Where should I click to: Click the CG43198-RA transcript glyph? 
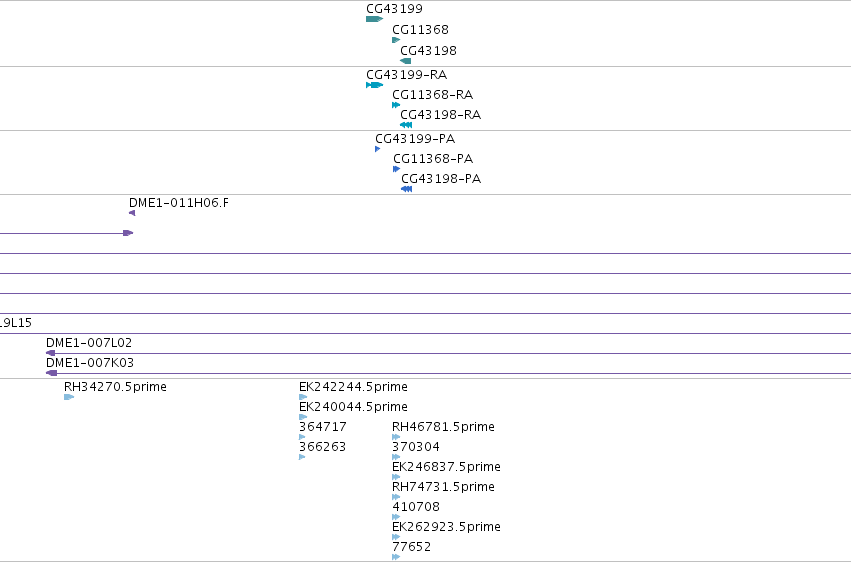[x=406, y=125]
